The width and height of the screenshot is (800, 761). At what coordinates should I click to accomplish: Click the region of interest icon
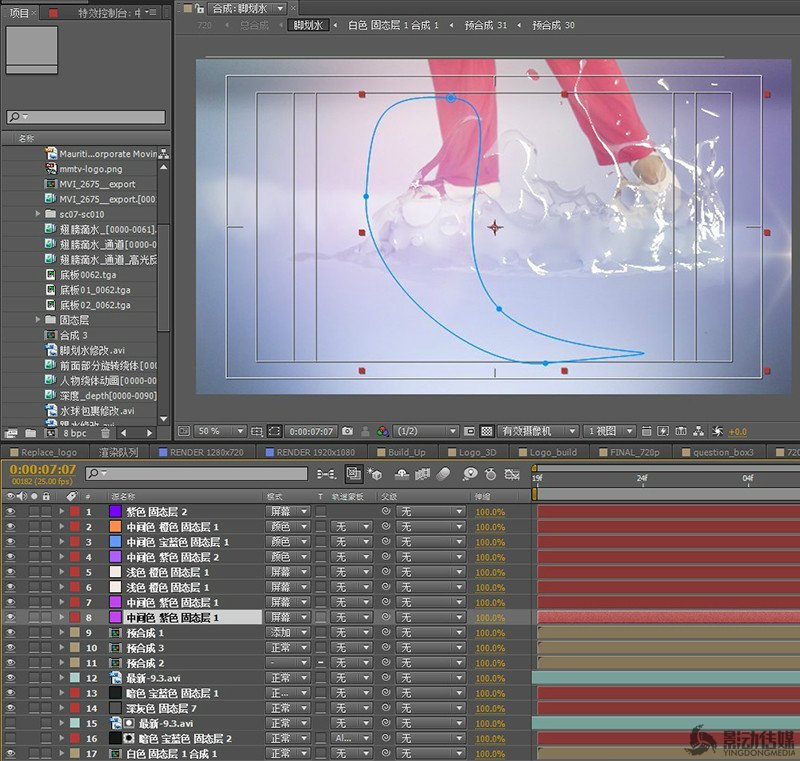pyautogui.click(x=469, y=431)
